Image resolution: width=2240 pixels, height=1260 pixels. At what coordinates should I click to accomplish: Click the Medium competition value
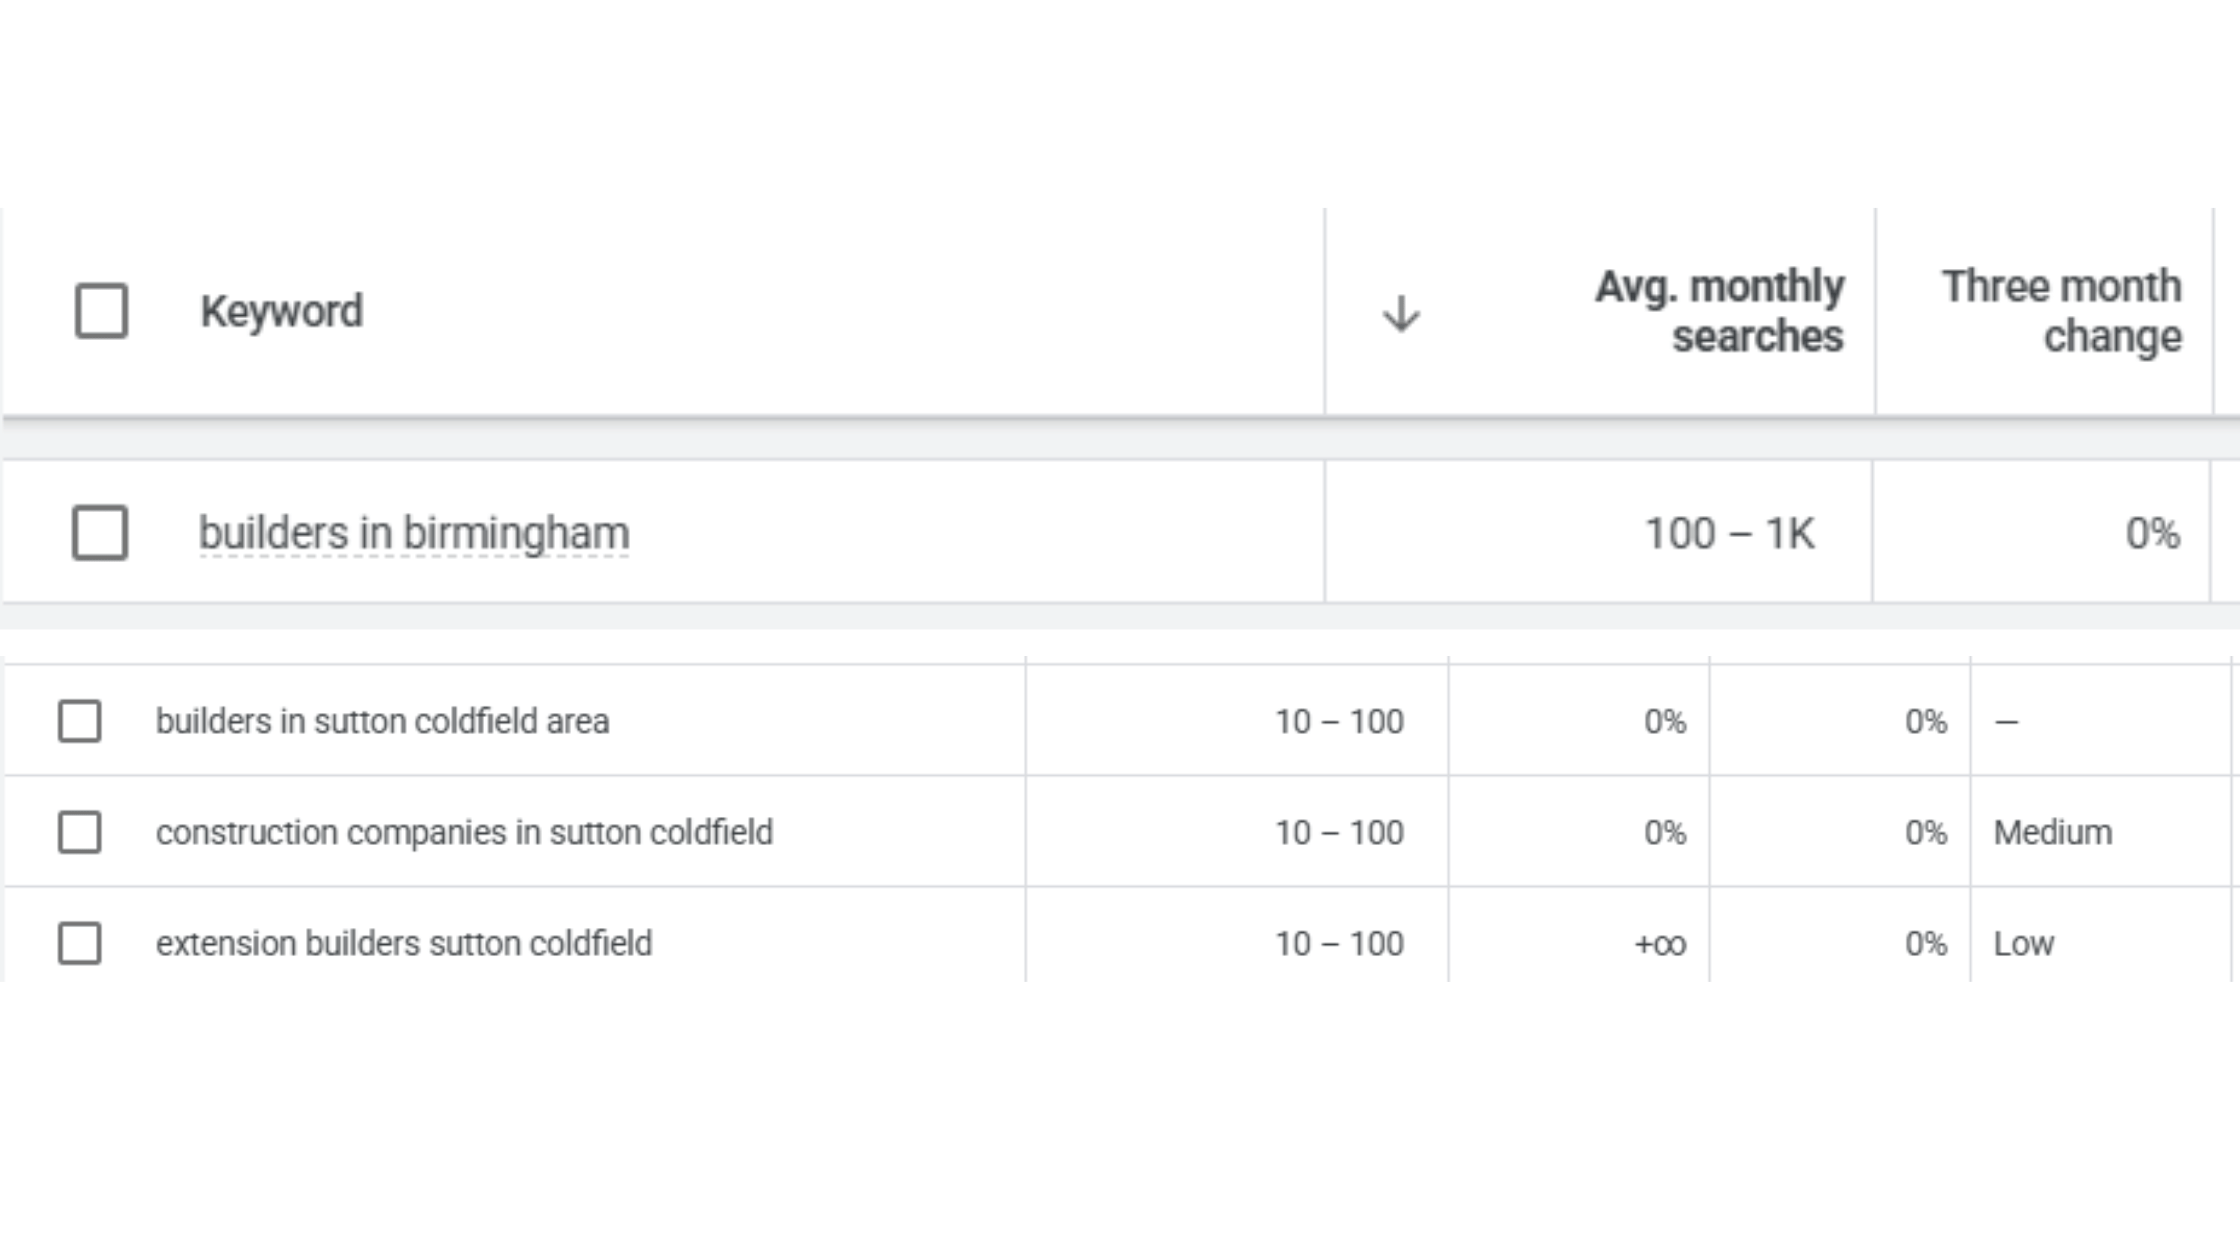(2052, 832)
